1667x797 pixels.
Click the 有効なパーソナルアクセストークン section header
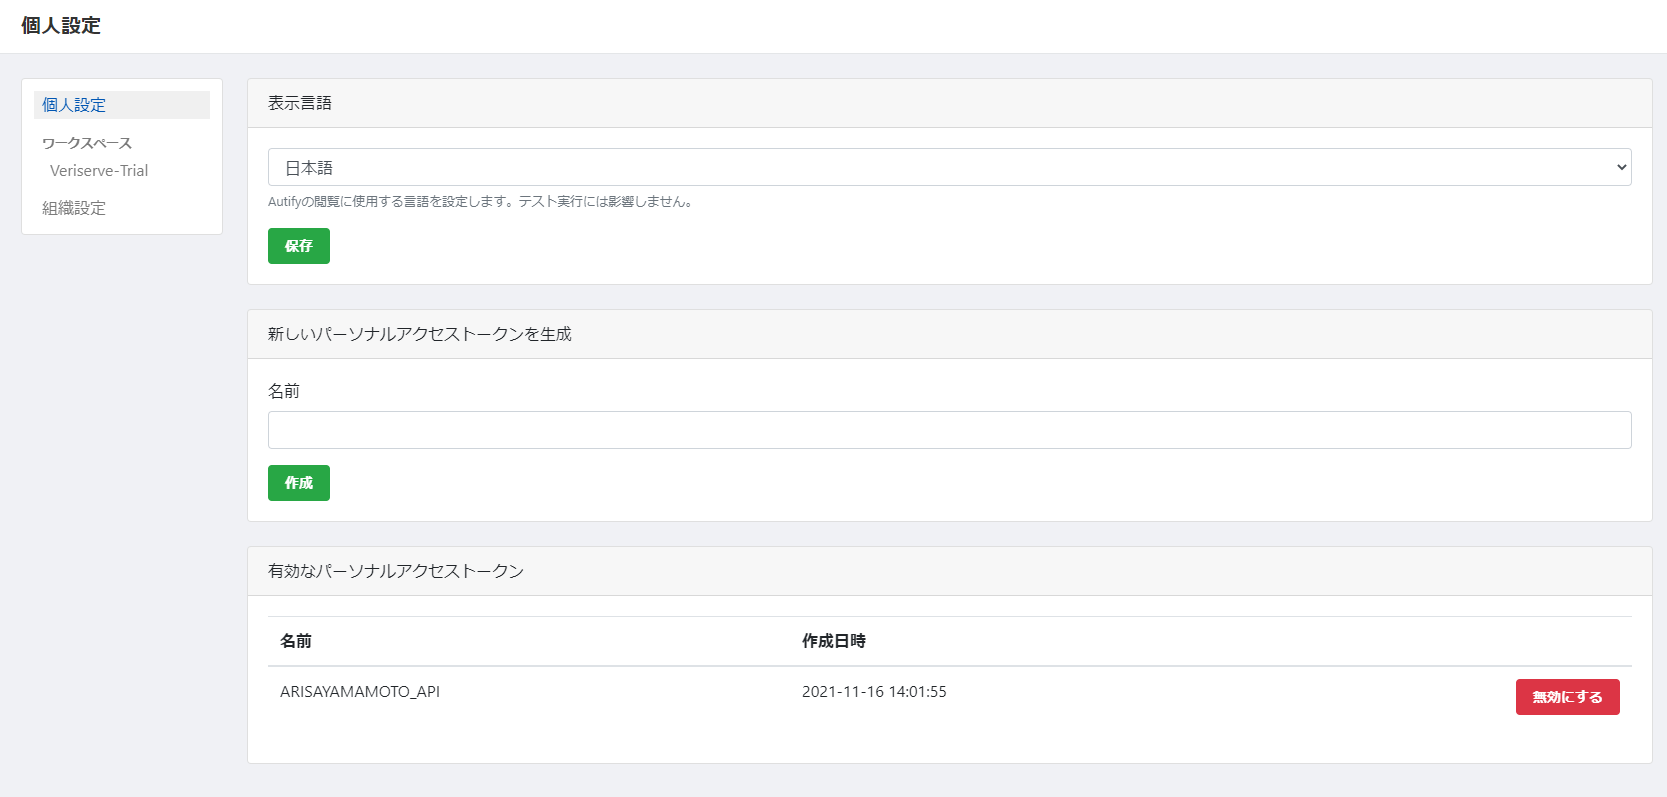point(397,571)
